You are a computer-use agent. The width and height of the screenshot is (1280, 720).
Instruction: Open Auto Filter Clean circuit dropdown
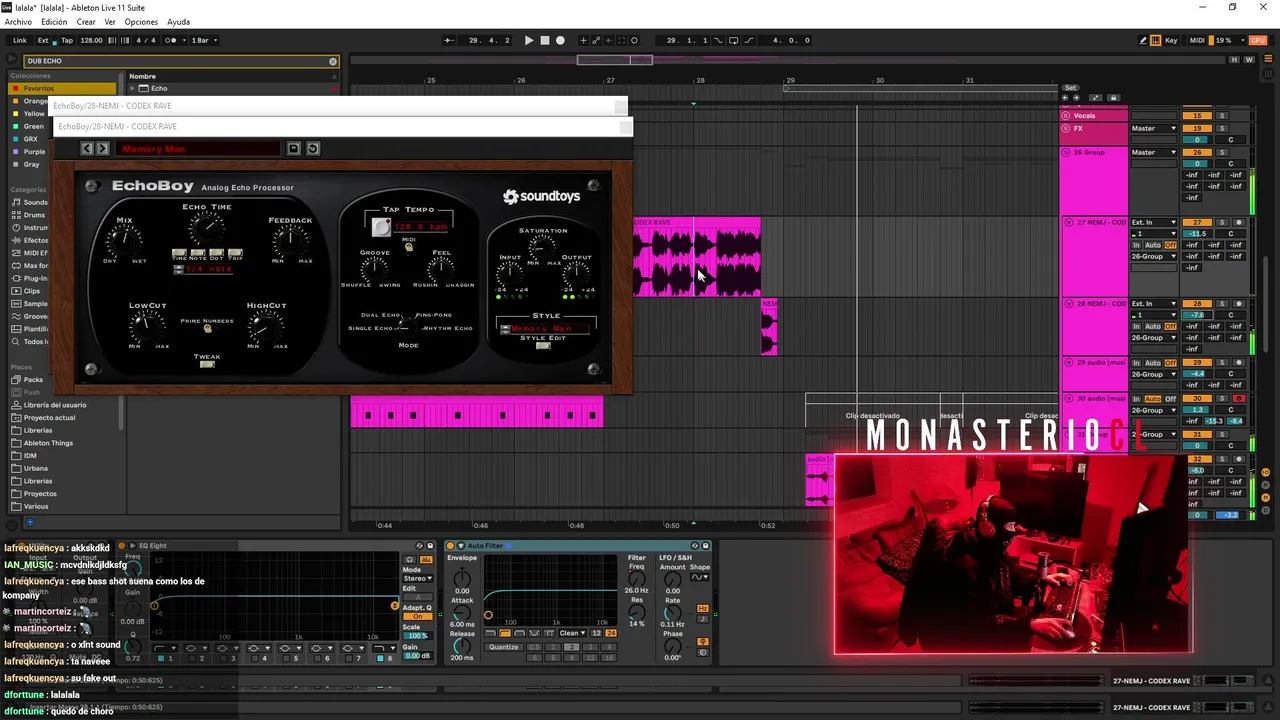(572, 633)
